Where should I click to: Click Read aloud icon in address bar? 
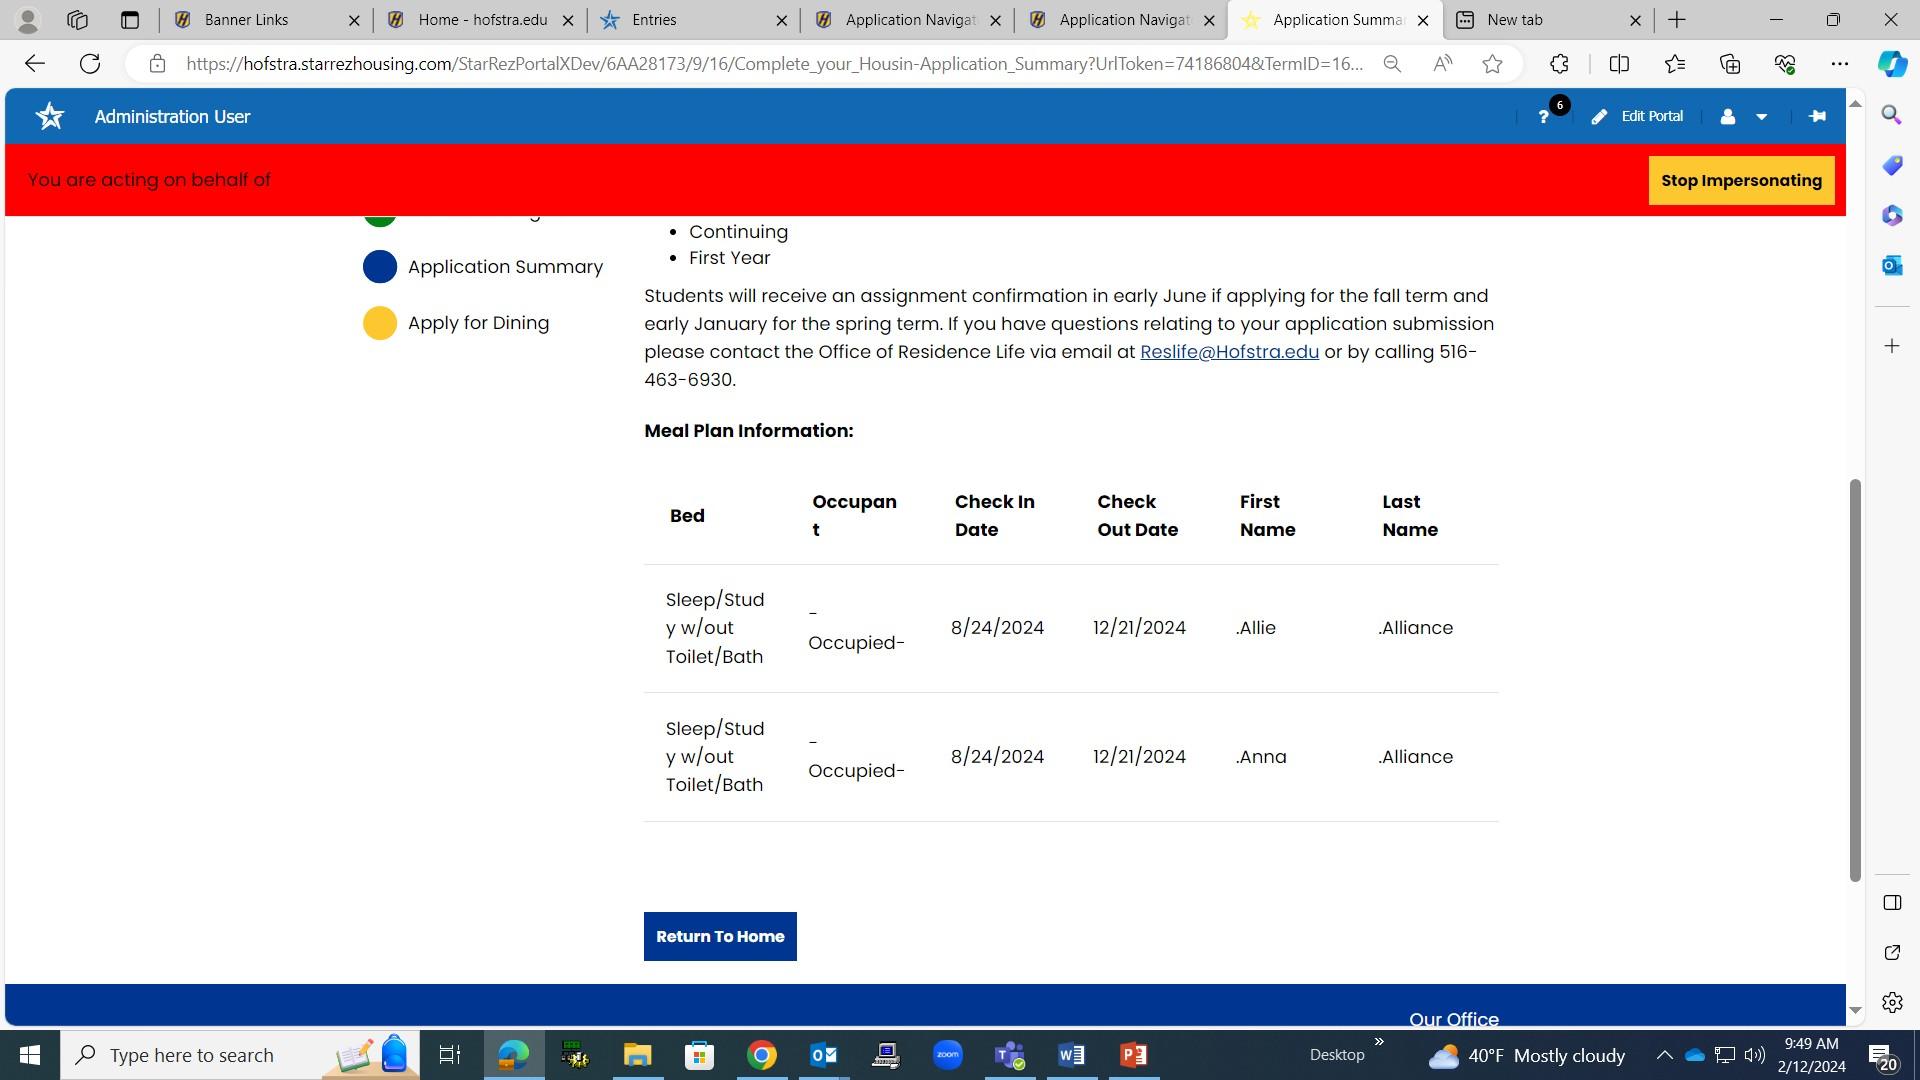[1442, 64]
